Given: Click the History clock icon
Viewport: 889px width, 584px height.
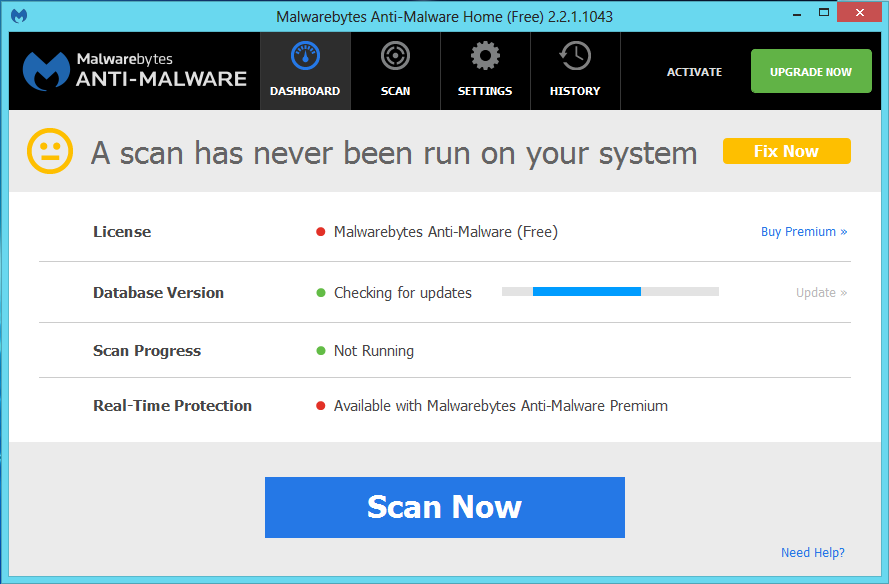Looking at the screenshot, I should tap(575, 56).
